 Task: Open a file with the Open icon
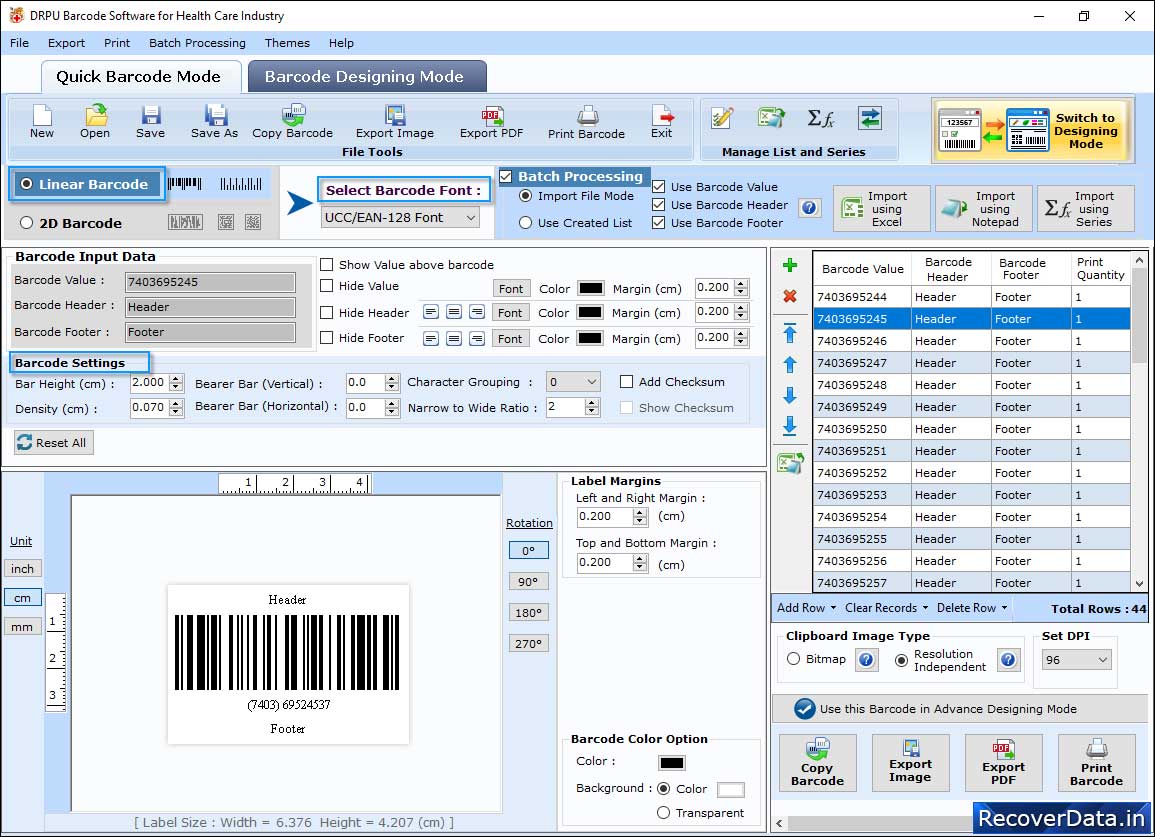click(x=95, y=122)
